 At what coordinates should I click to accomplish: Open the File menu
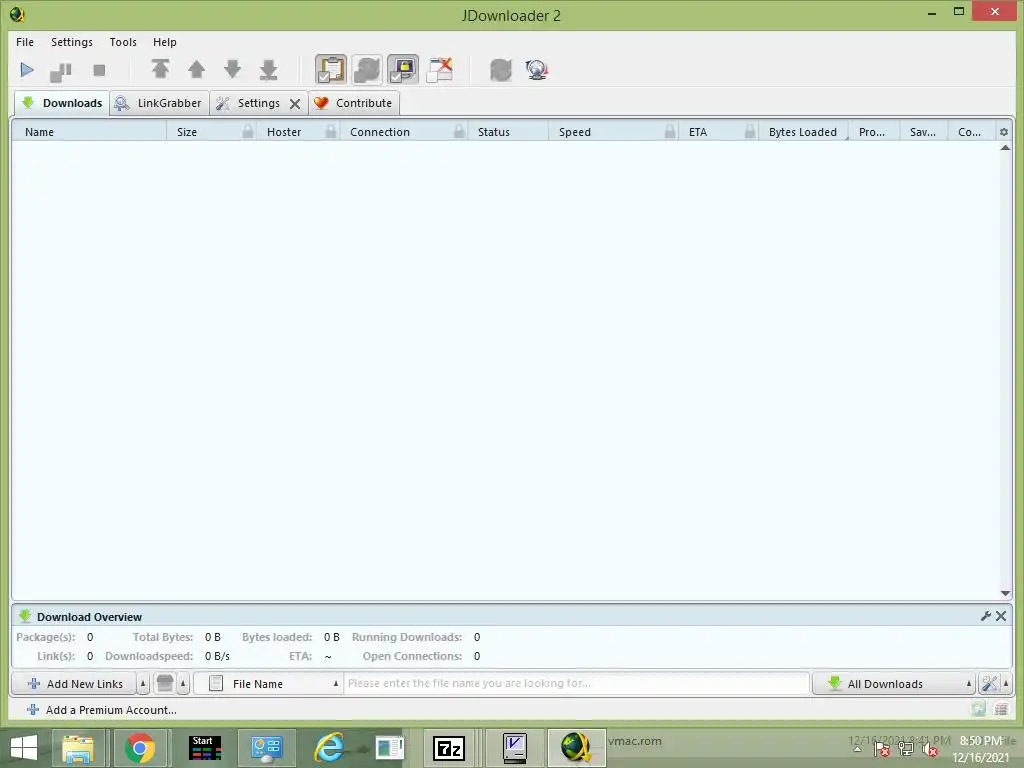[x=25, y=42]
